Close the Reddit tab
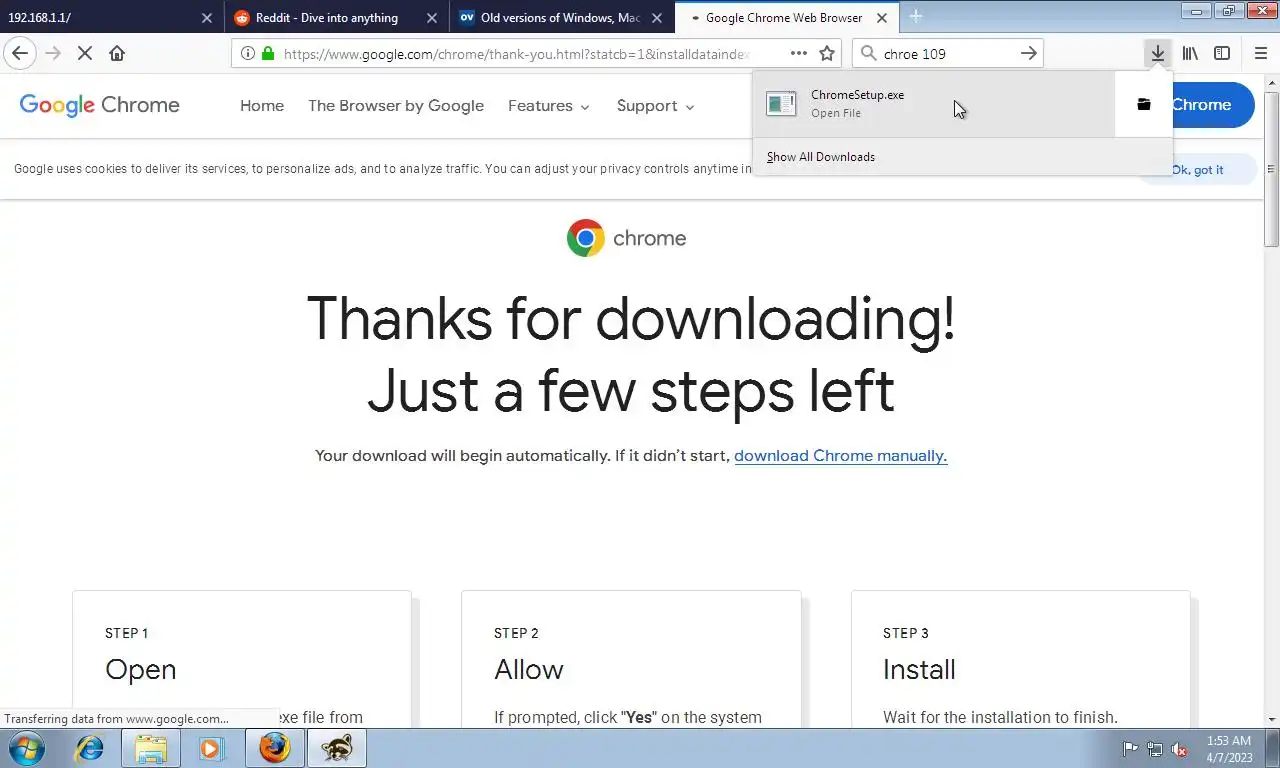Image resolution: width=1280 pixels, height=768 pixels. [x=432, y=18]
